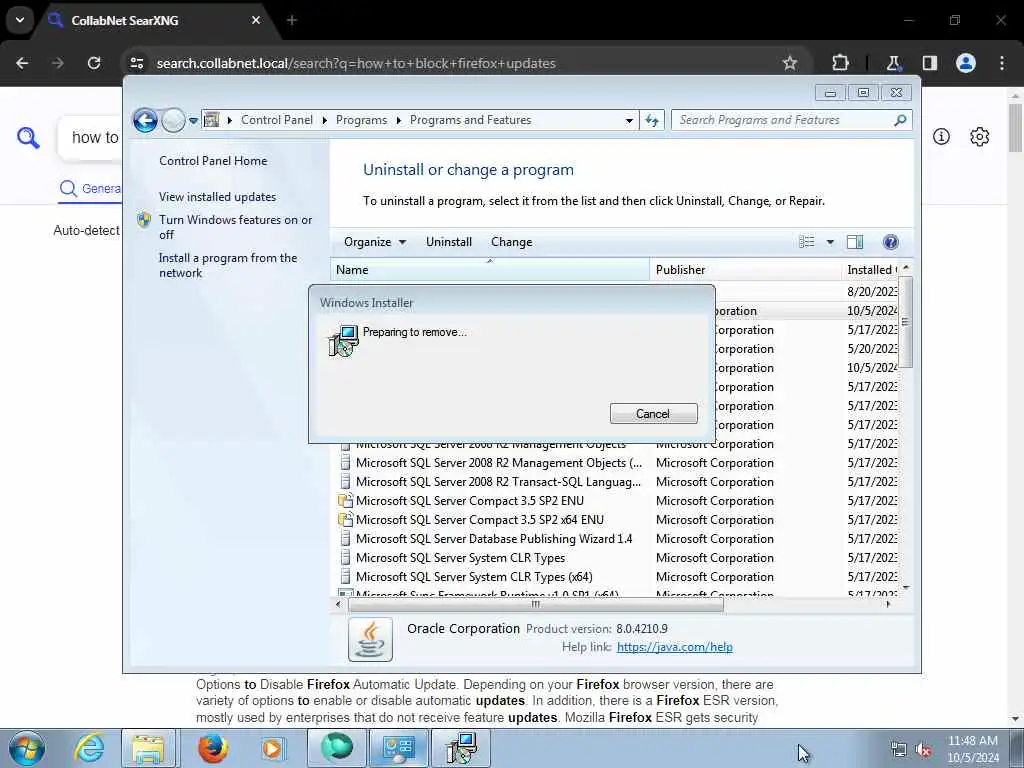Click Control Panel in breadcrumb
The width and height of the screenshot is (1024, 768).
click(x=277, y=120)
